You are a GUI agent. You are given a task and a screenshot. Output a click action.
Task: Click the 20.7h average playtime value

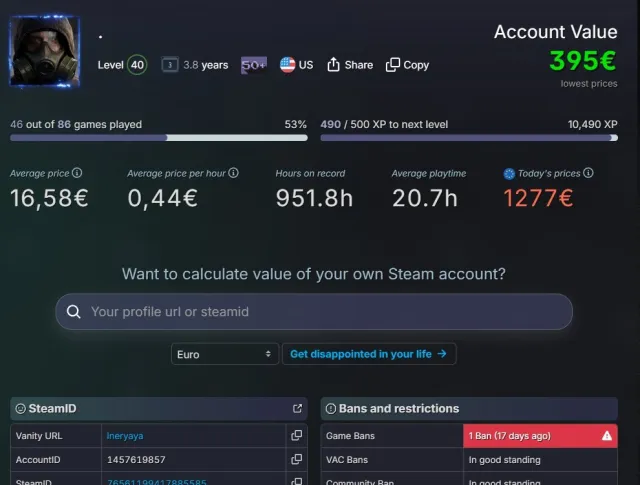point(425,198)
